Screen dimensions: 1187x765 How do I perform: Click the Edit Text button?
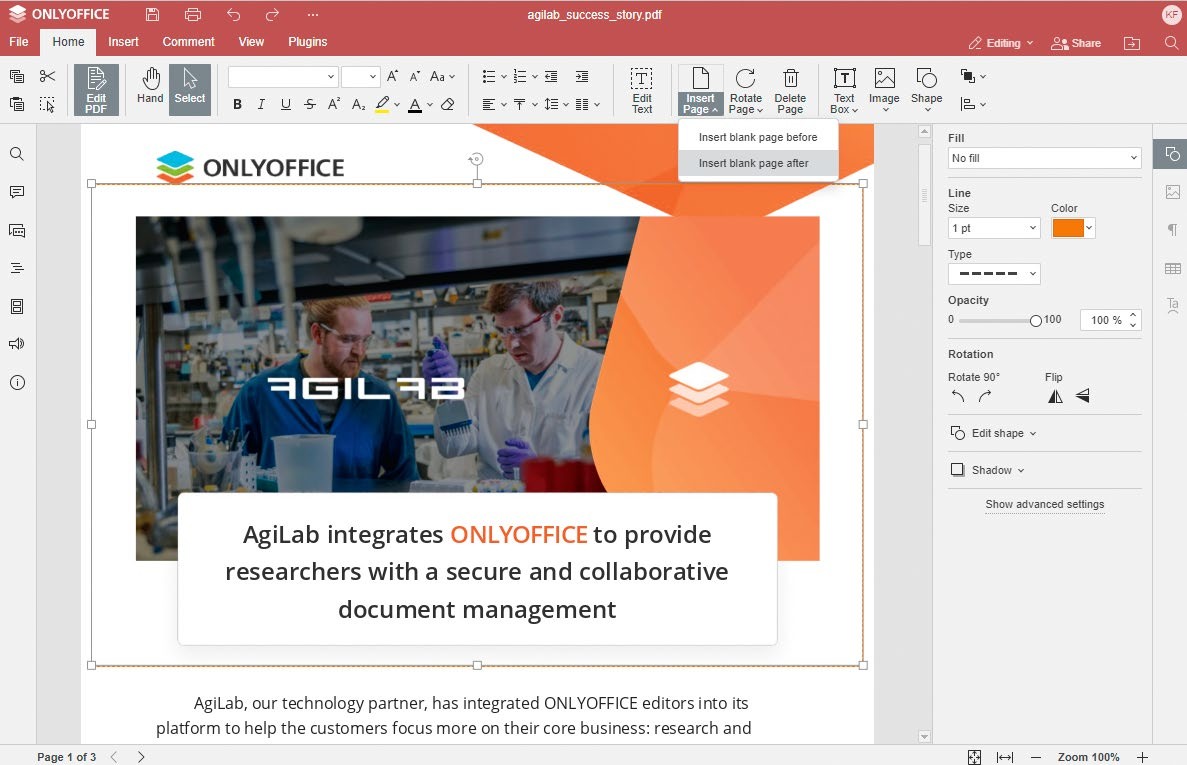point(642,90)
